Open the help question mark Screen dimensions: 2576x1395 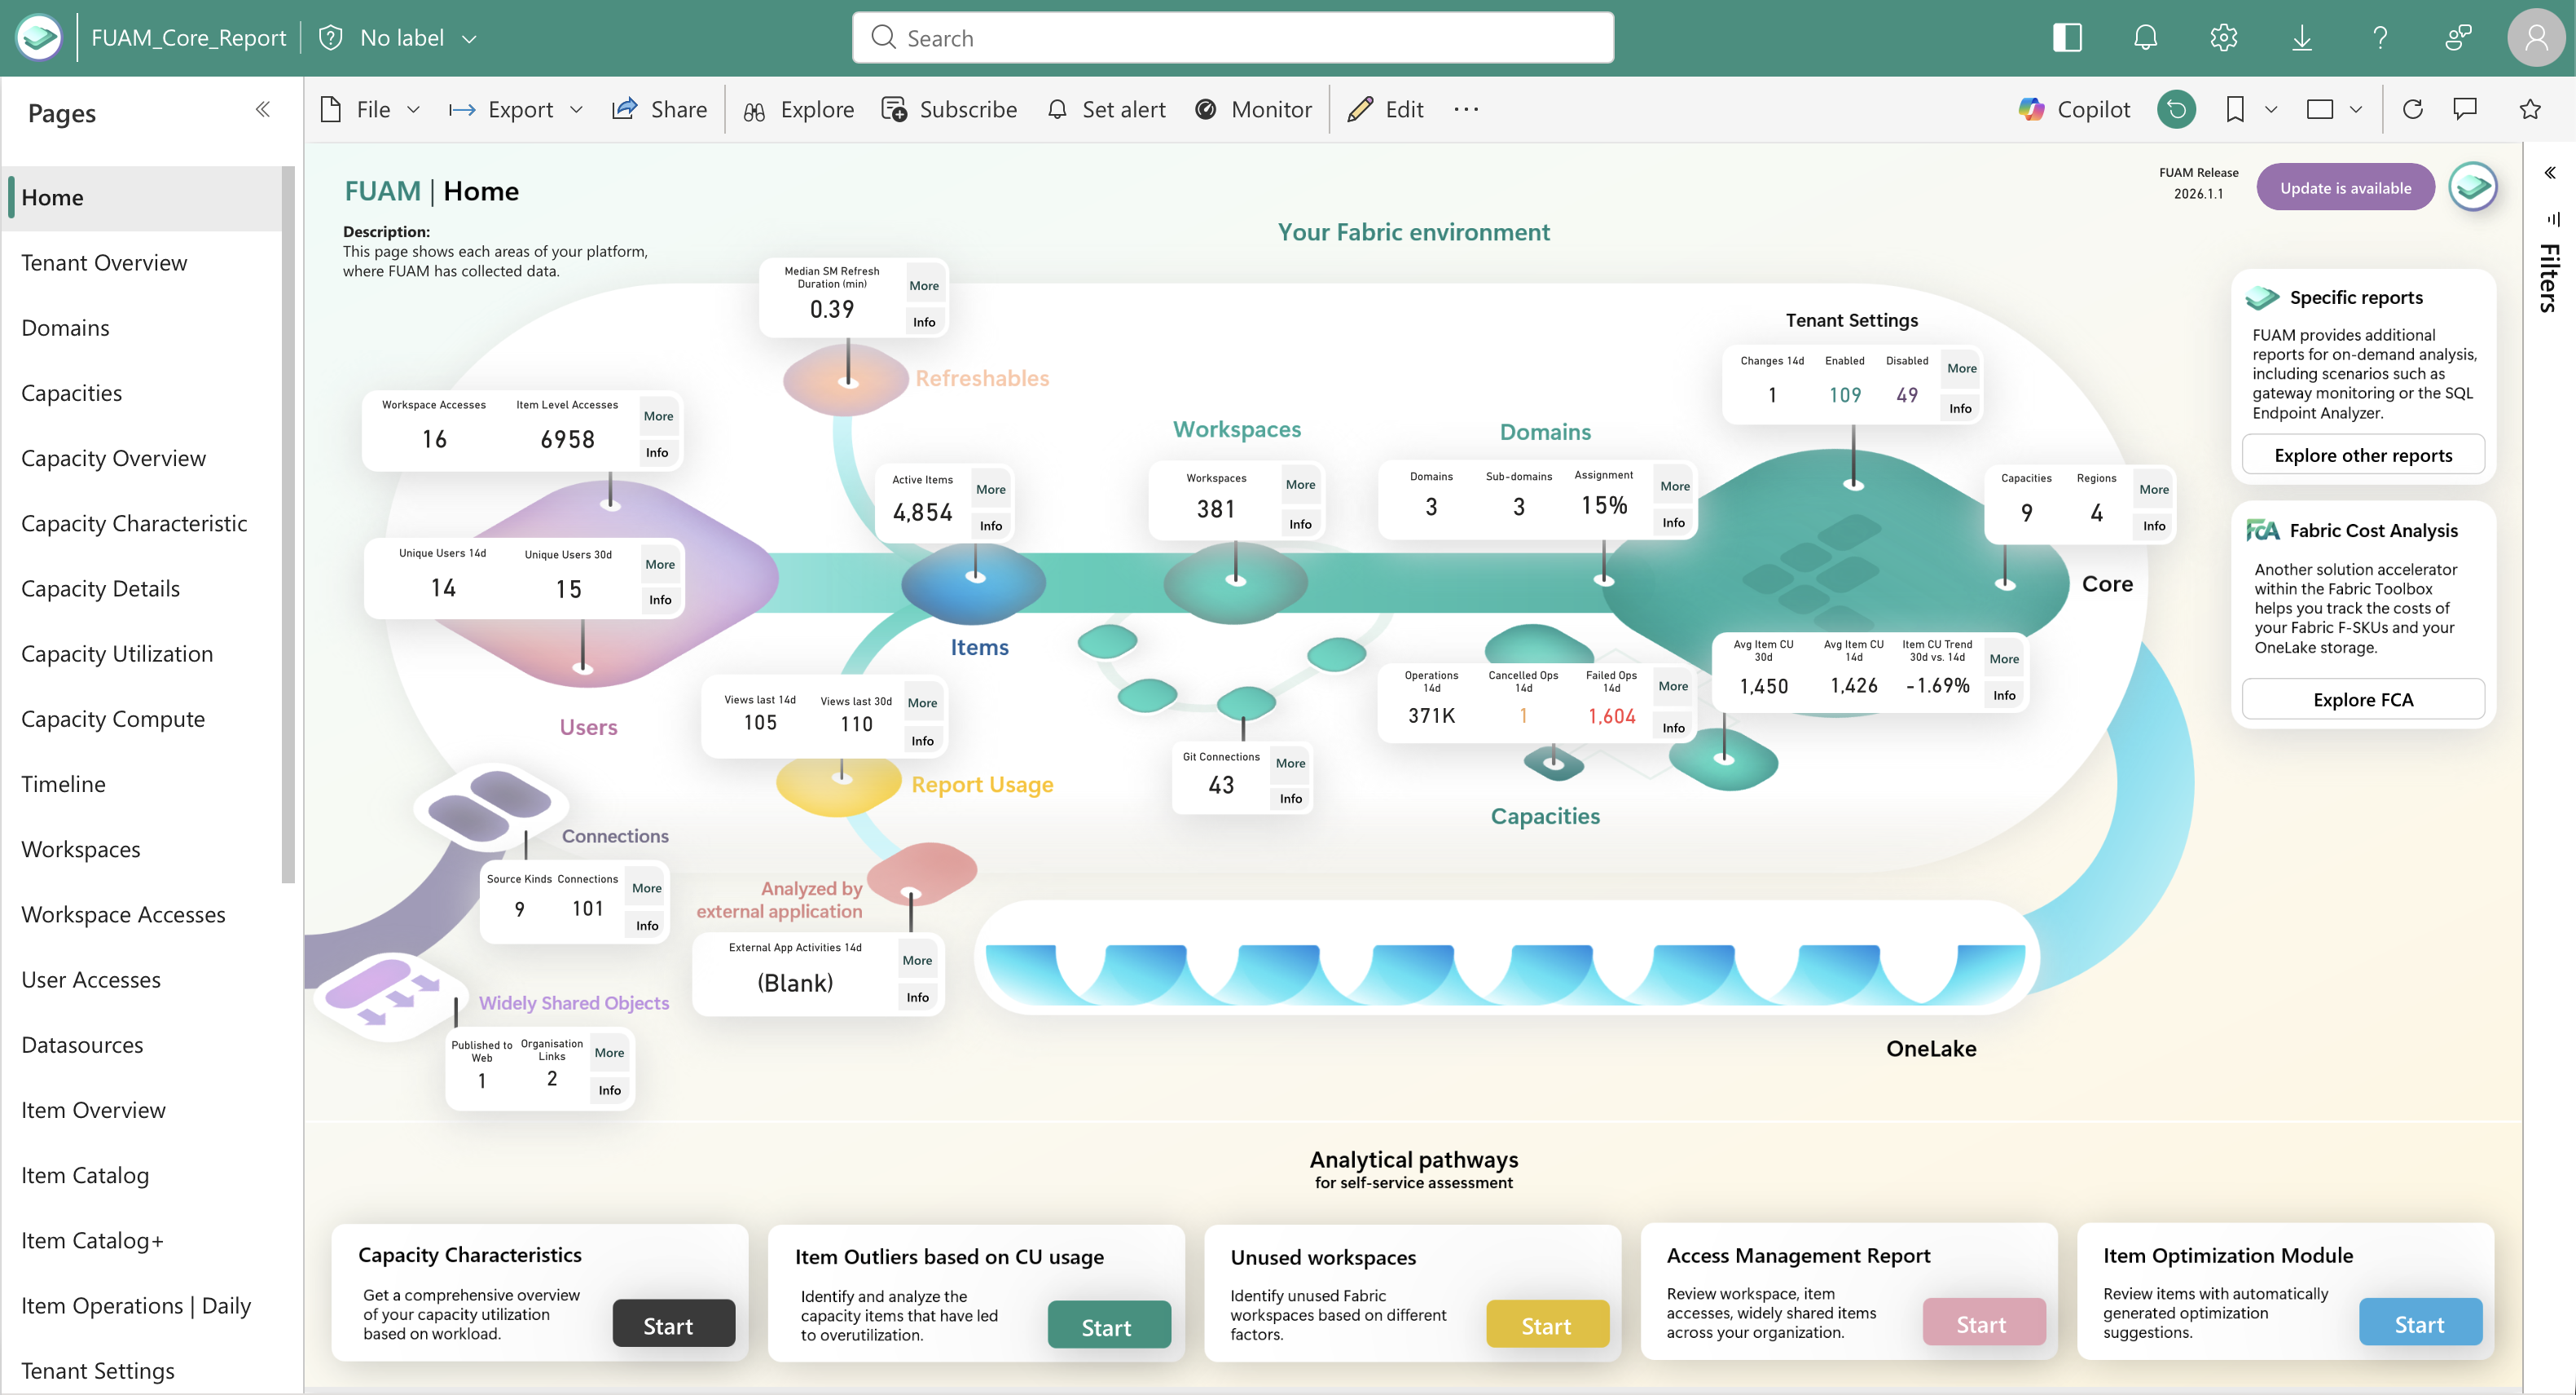tap(2380, 38)
